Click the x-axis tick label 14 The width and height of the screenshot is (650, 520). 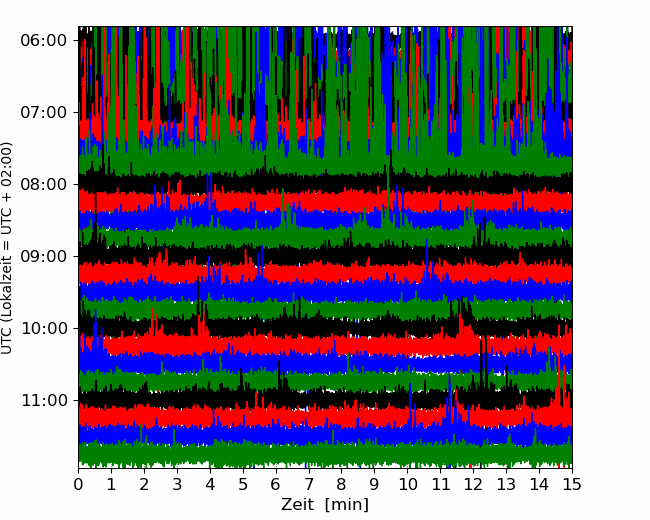point(539,484)
